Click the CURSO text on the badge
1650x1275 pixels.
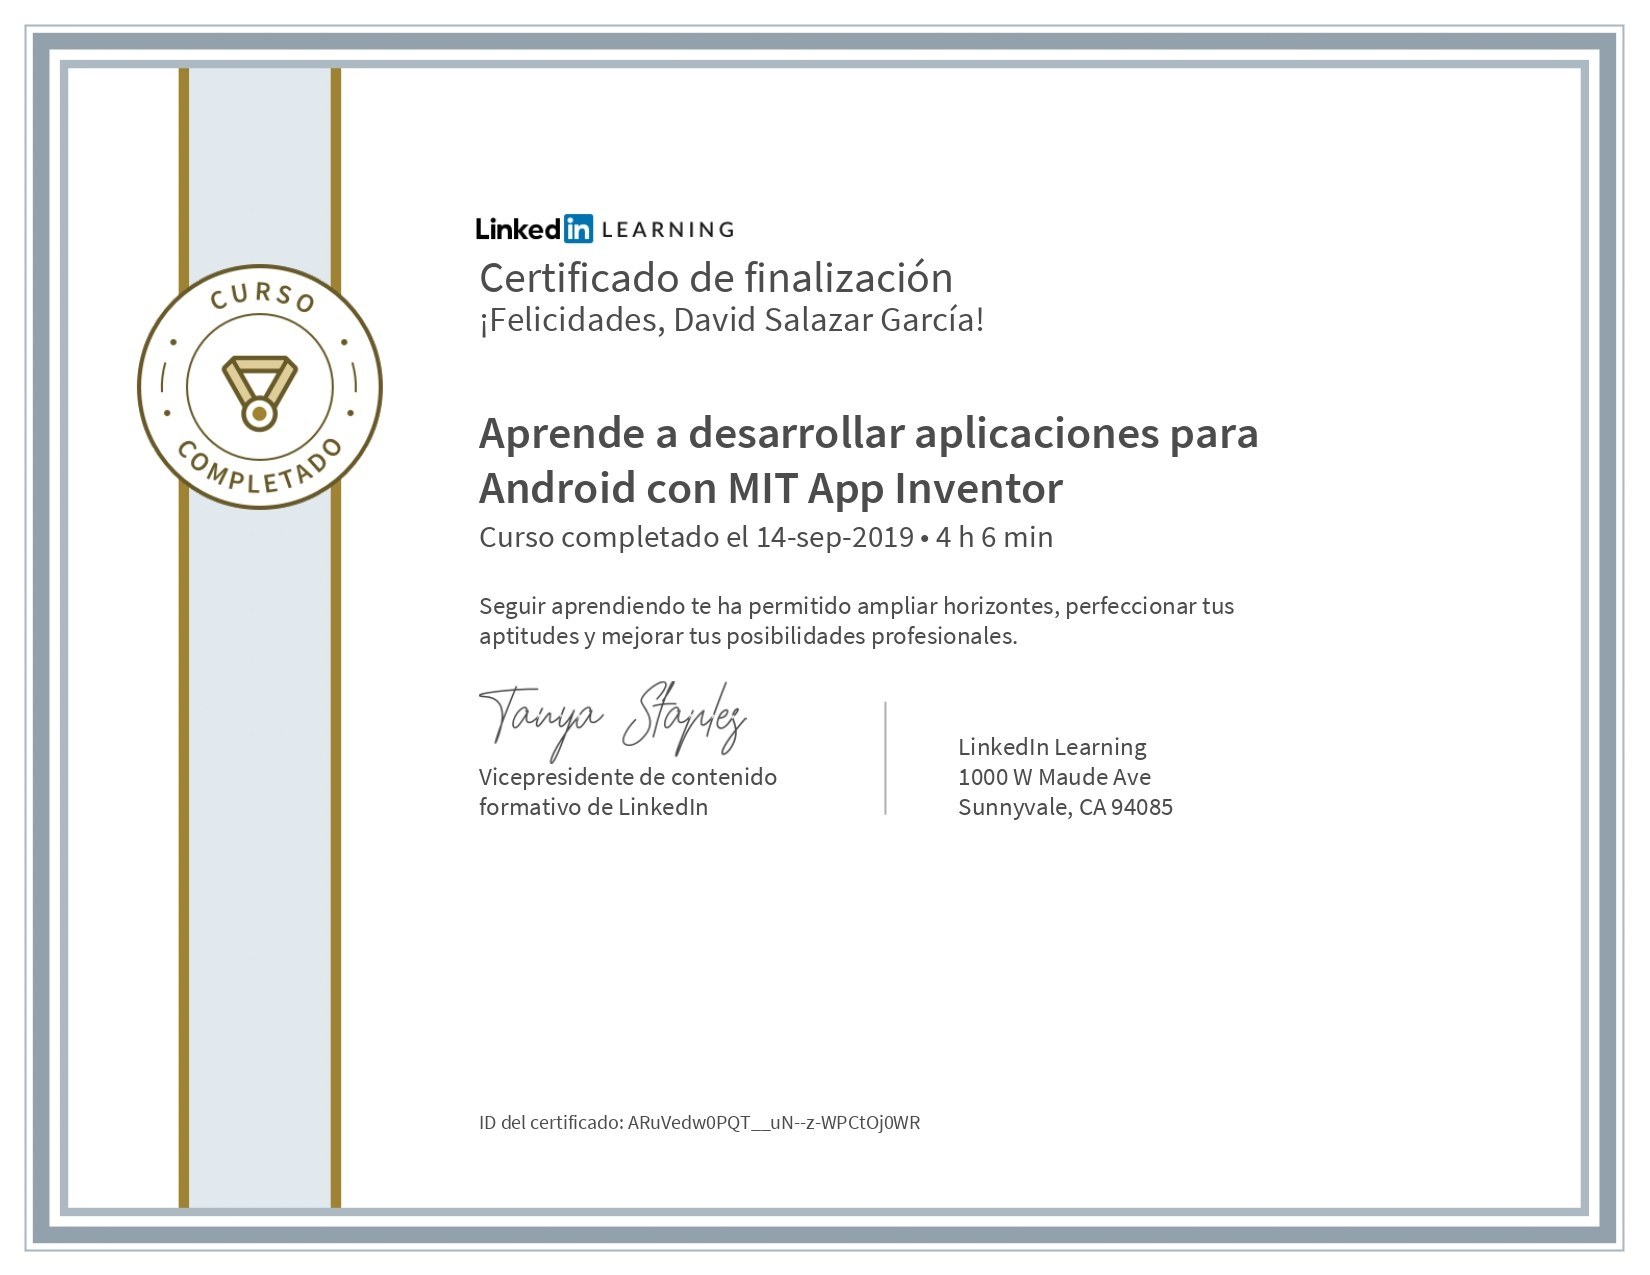(262, 294)
